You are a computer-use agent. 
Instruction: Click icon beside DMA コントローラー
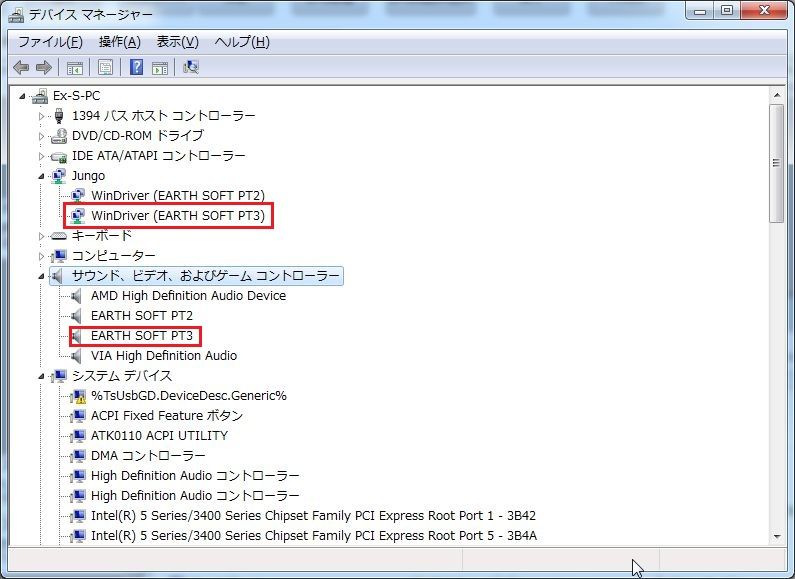click(x=79, y=456)
